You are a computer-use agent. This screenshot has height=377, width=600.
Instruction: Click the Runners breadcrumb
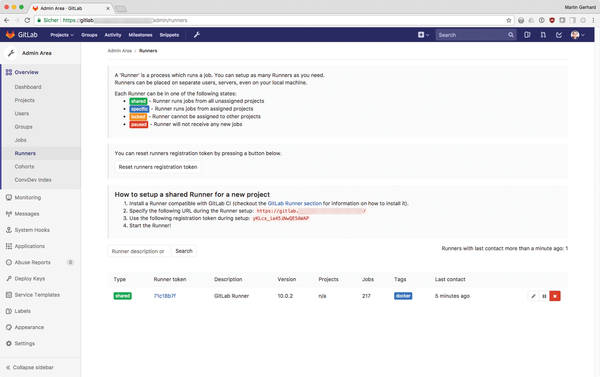pos(148,51)
